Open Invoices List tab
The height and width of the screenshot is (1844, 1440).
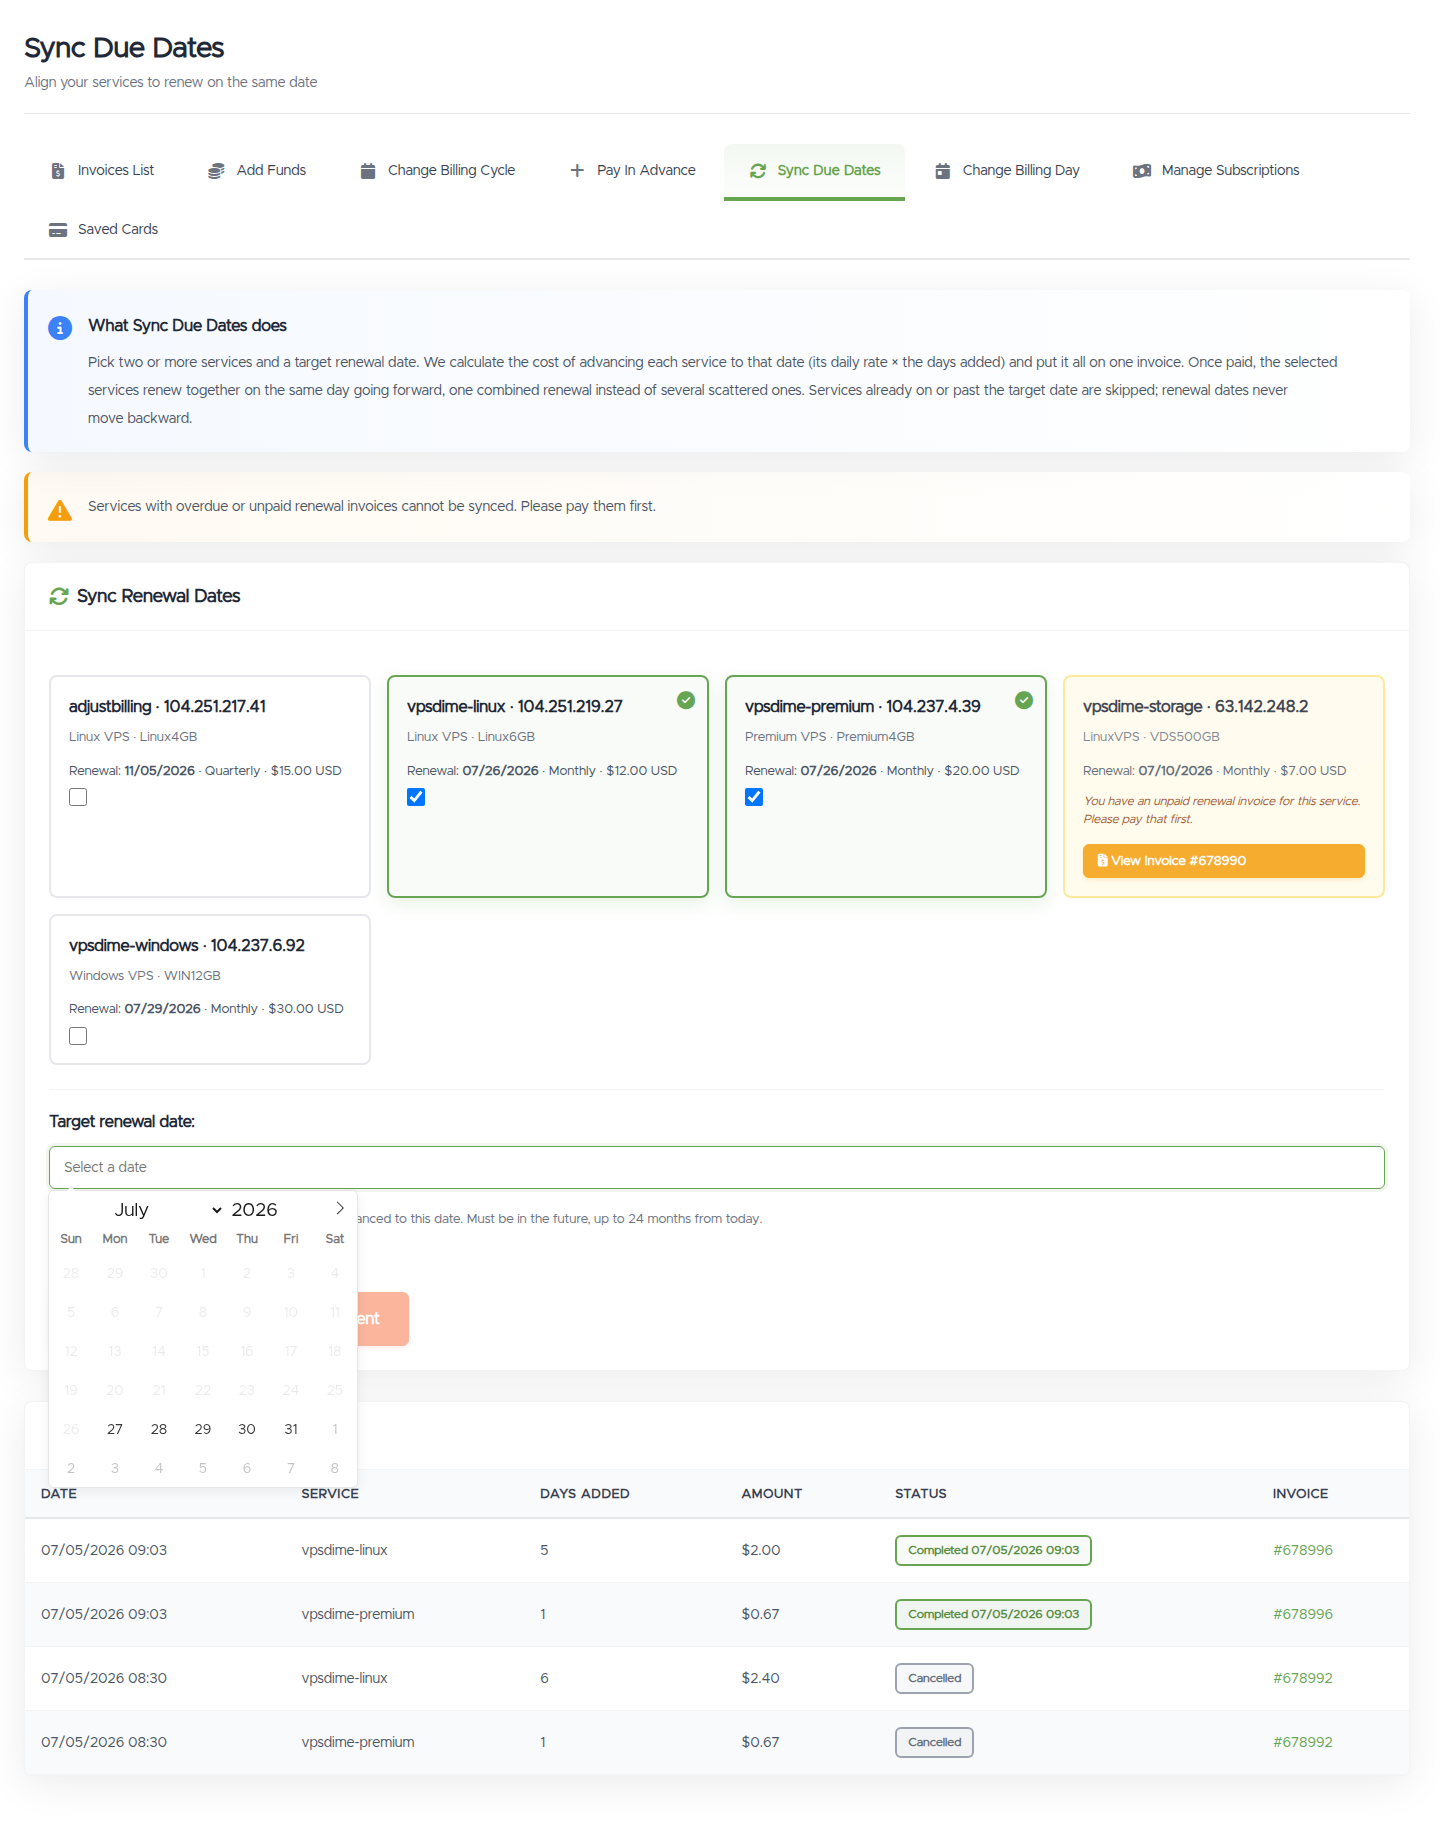click(102, 171)
